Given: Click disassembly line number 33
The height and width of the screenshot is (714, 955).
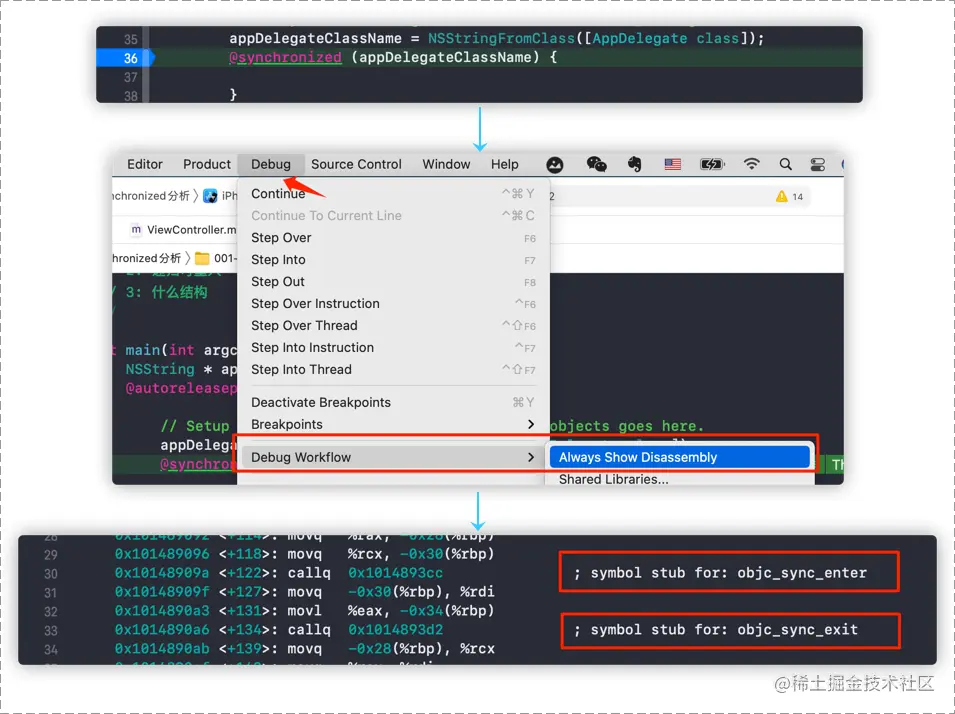Looking at the screenshot, I should (x=51, y=631).
